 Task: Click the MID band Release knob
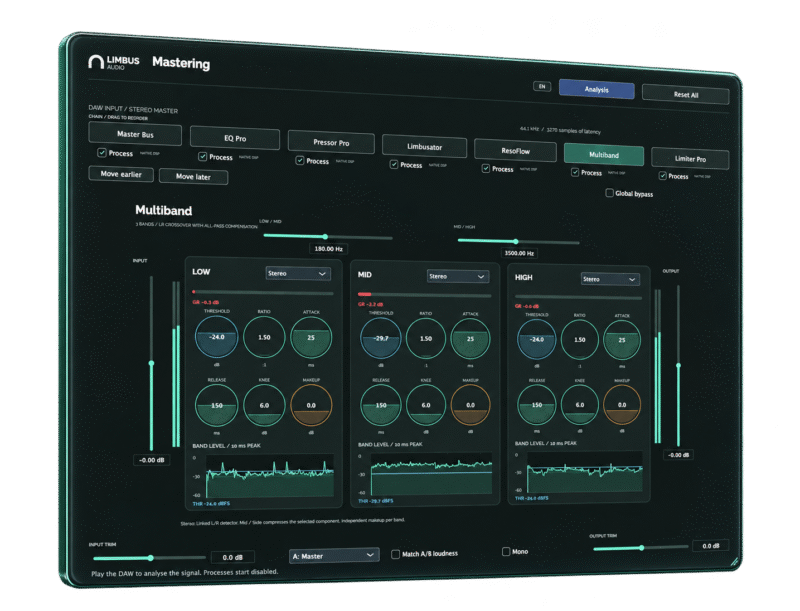pyautogui.click(x=381, y=405)
